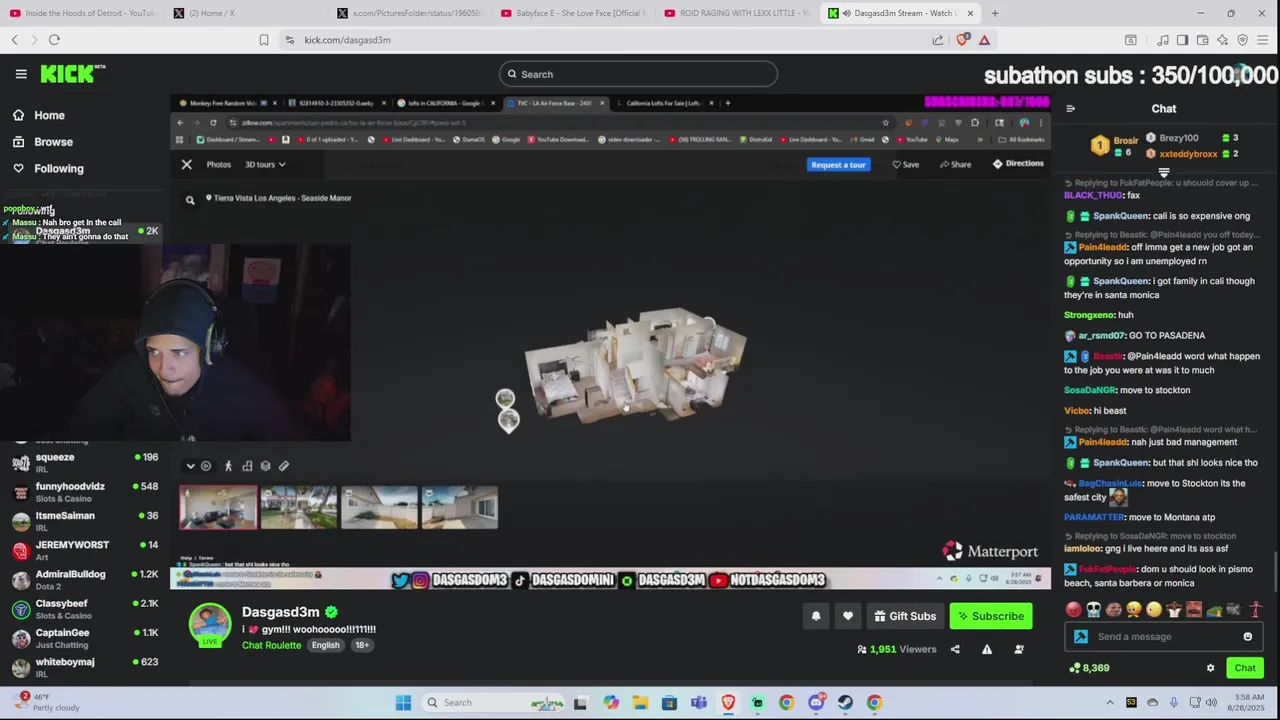This screenshot has height=720, width=1280.
Task: Expand the 3D tours dropdown in stream
Action: click(265, 164)
